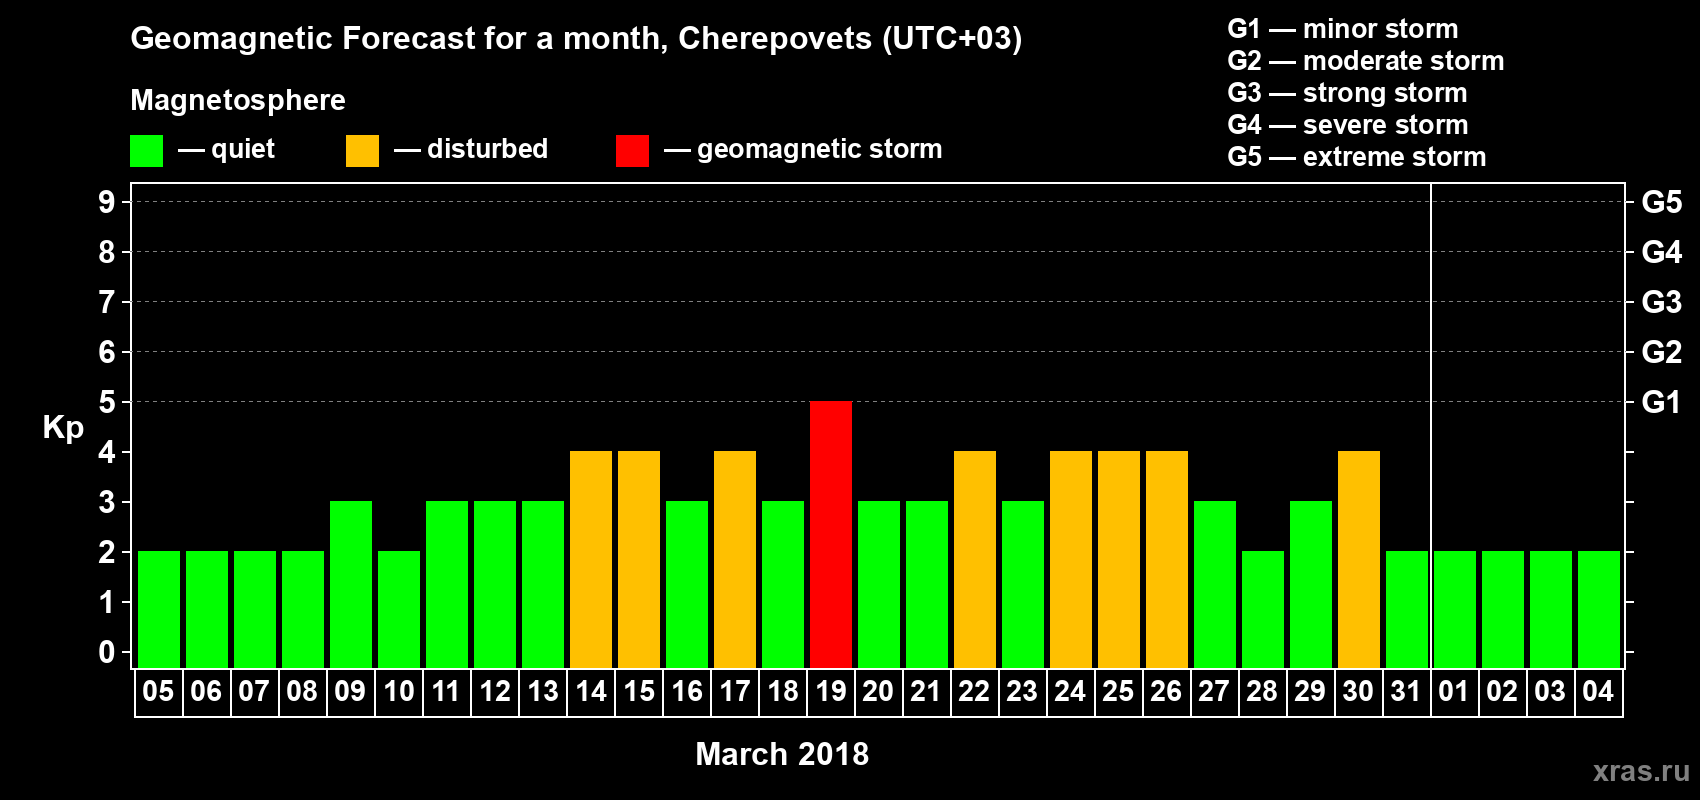Select the green bar for day 10
Screen dimensions: 1700x800
[x=399, y=609]
